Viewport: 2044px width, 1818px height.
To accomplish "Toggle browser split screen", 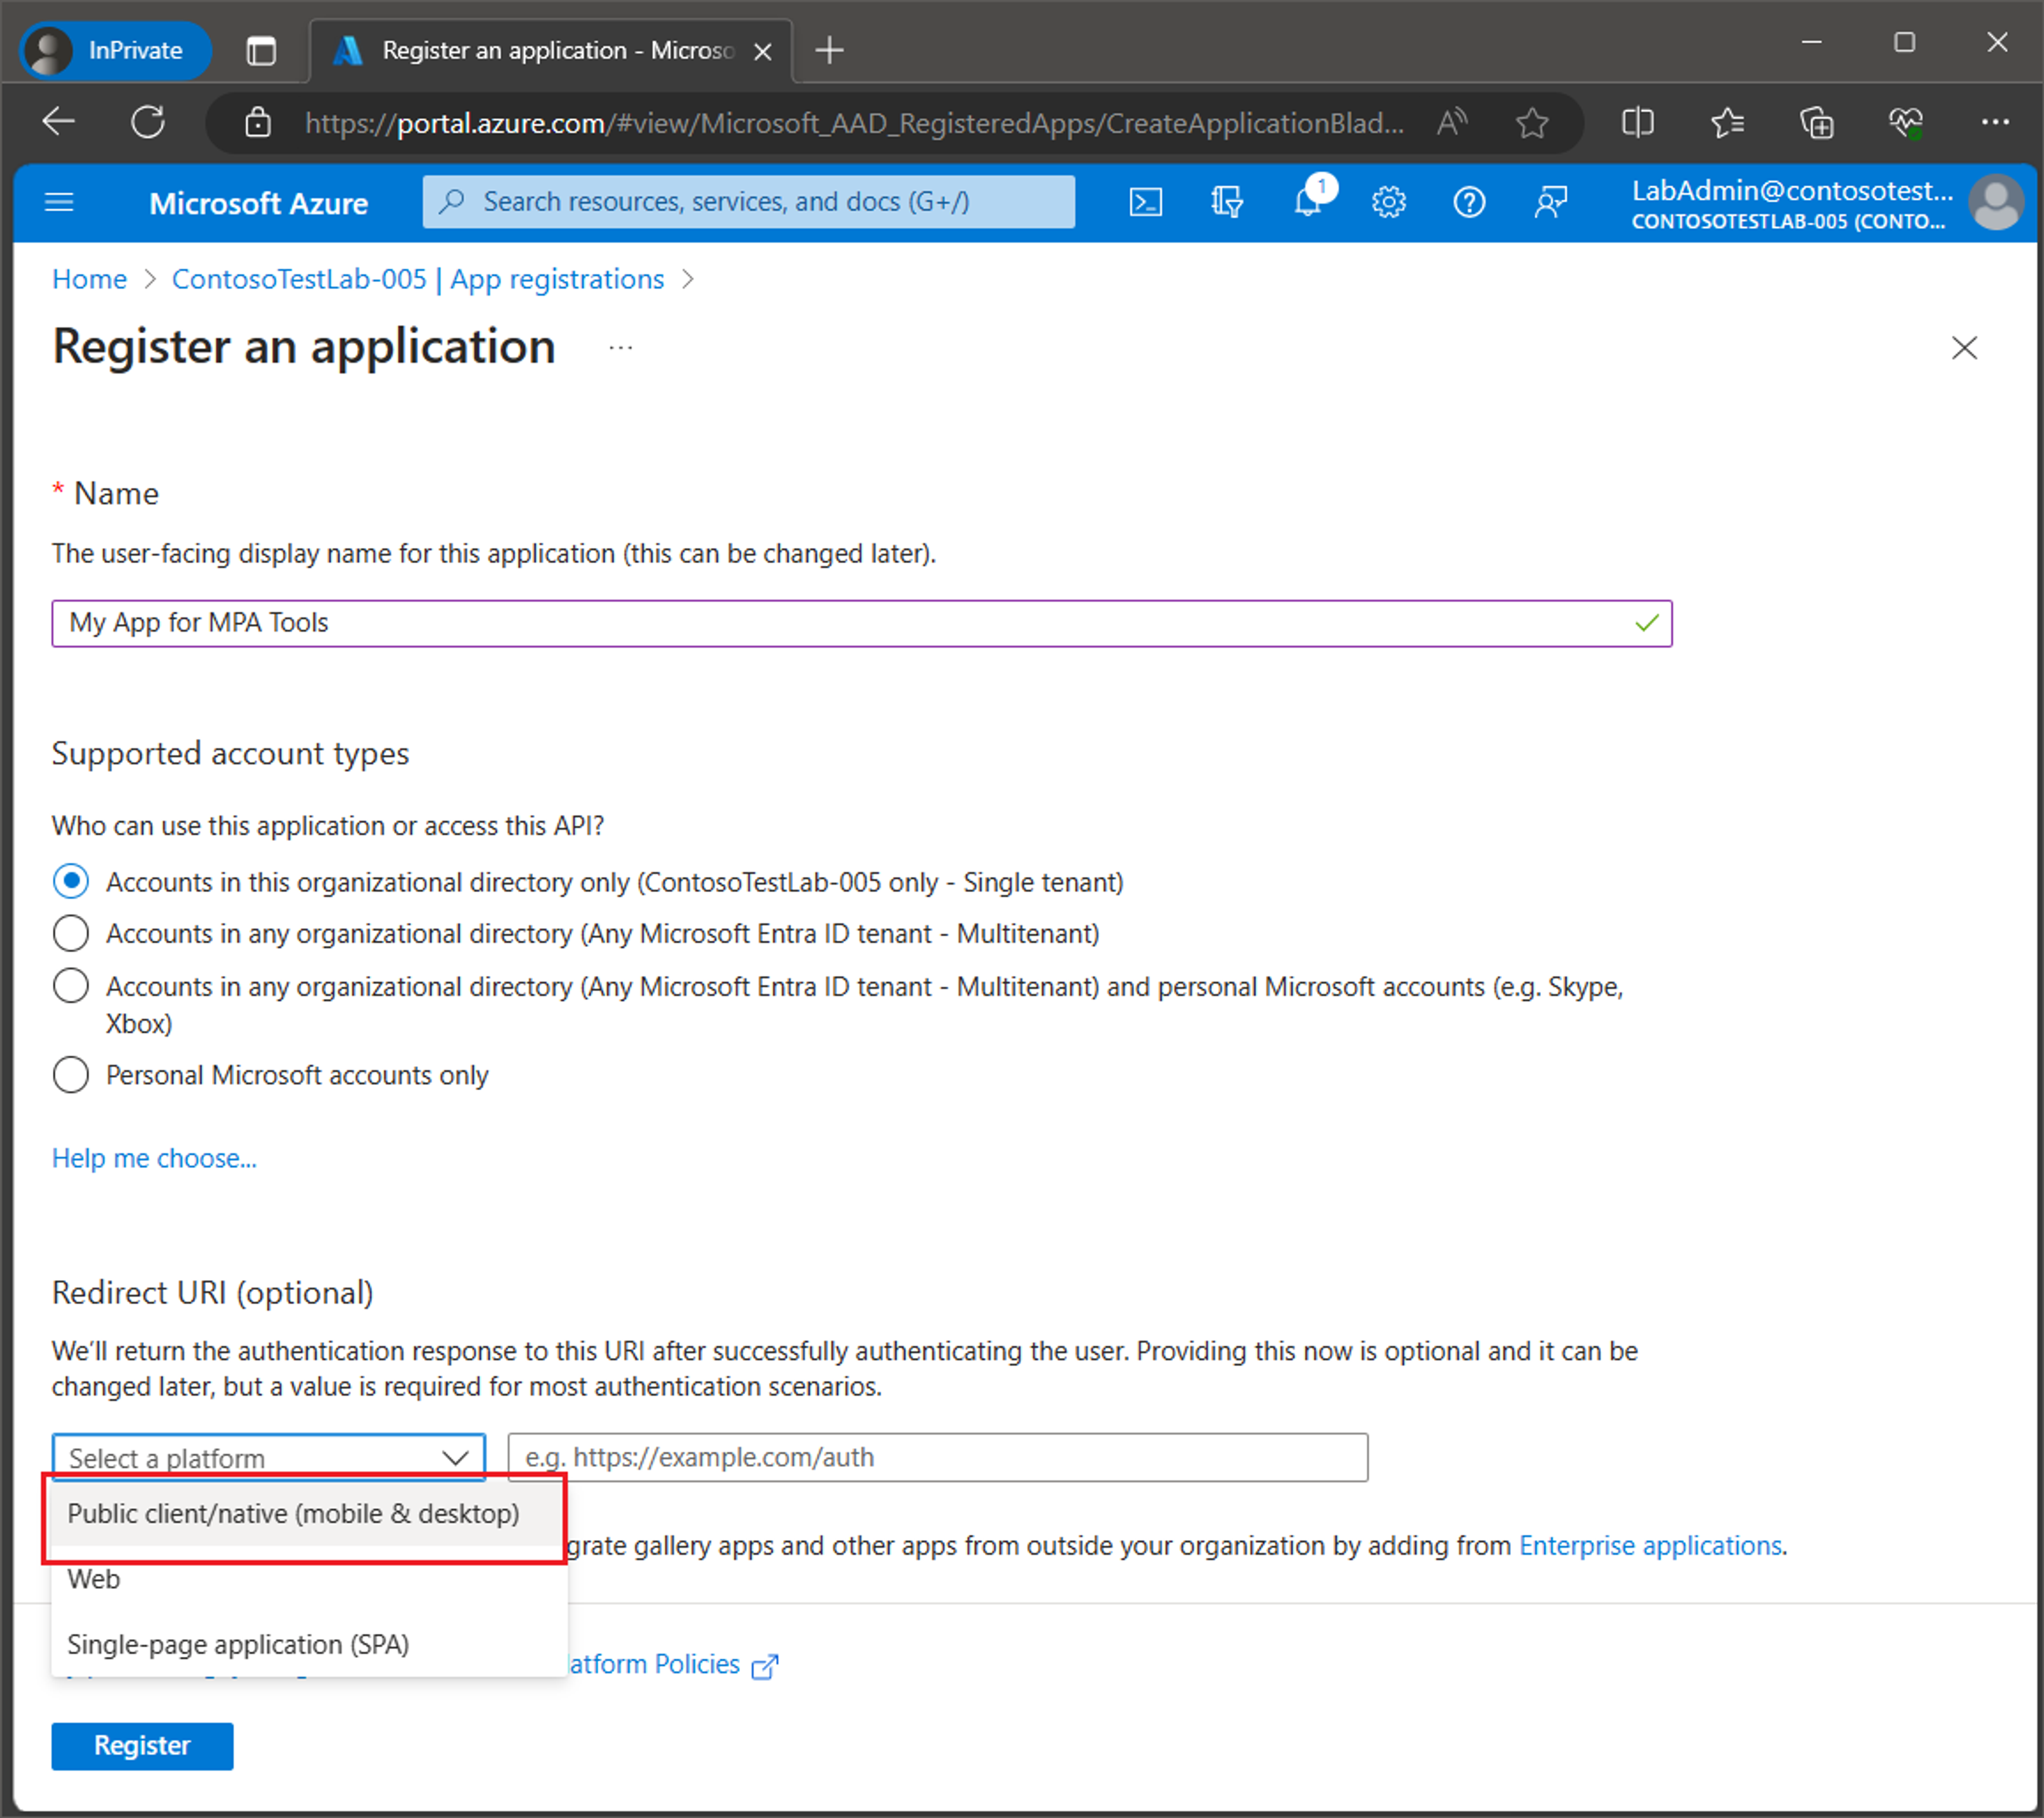I will pos(1637,122).
